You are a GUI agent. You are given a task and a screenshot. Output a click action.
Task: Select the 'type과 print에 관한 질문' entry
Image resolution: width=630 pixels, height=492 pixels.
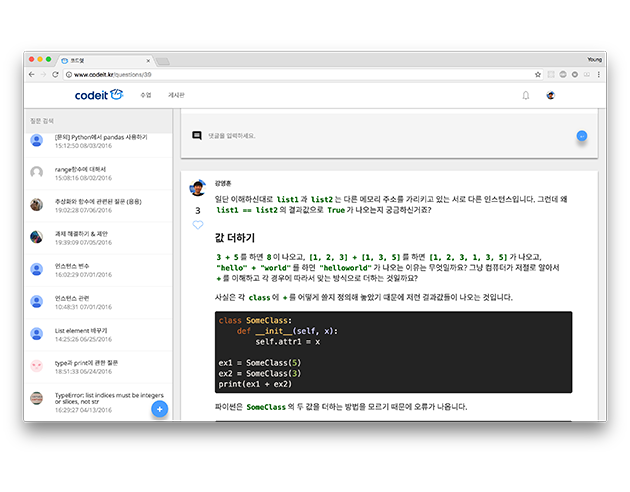click(x=90, y=362)
